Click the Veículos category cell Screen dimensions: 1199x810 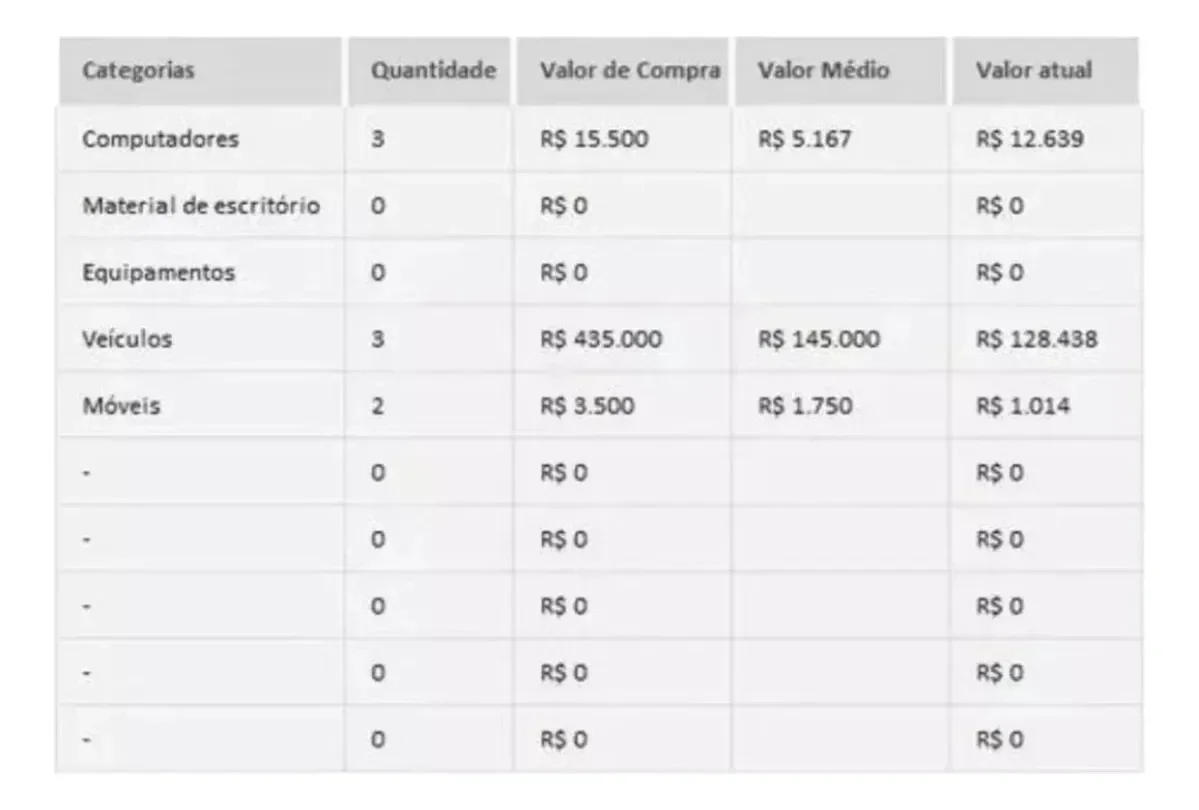click(x=200, y=339)
